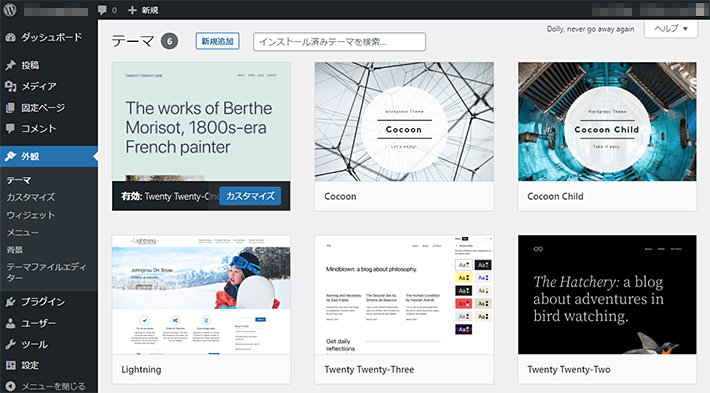Image resolution: width=710 pixels, height=393 pixels.
Task: Click the Cocoon Child theme screenshot
Action: point(607,121)
